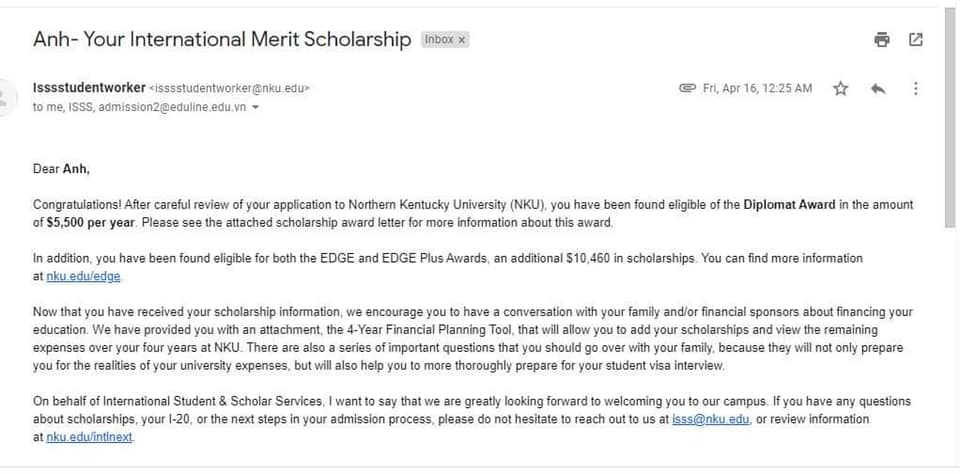Click the paperclip attachment icon
960x474 pixels.
pyautogui.click(x=687, y=89)
